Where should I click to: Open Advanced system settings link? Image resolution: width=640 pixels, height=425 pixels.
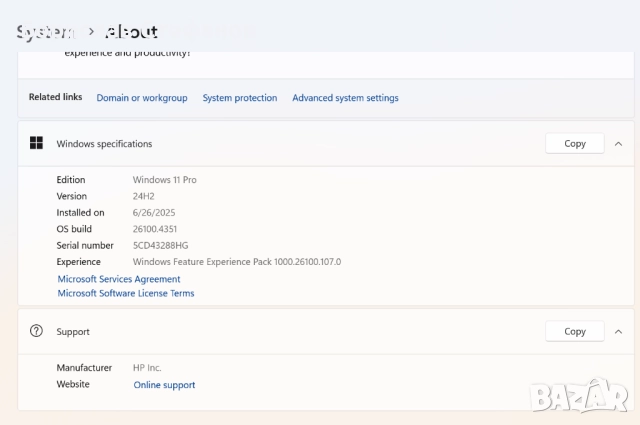[345, 98]
